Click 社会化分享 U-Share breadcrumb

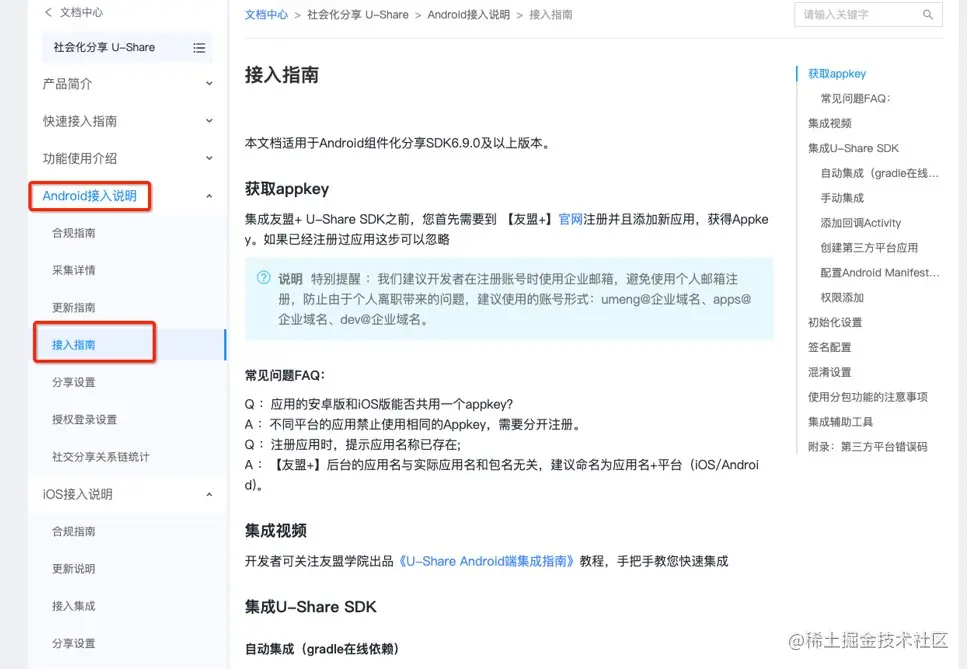(x=357, y=14)
